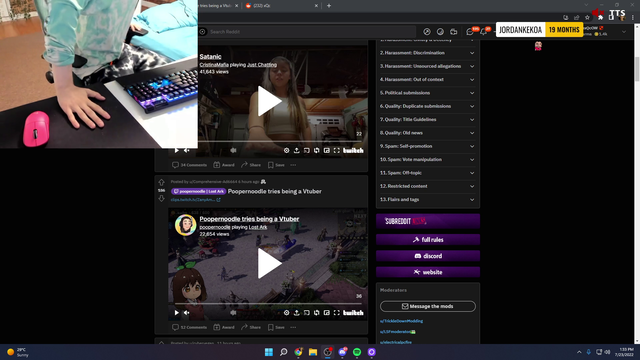Screen dimensions: 640x360
Task: Click the Twitch logo on Satanic clip
Action: click(353, 151)
